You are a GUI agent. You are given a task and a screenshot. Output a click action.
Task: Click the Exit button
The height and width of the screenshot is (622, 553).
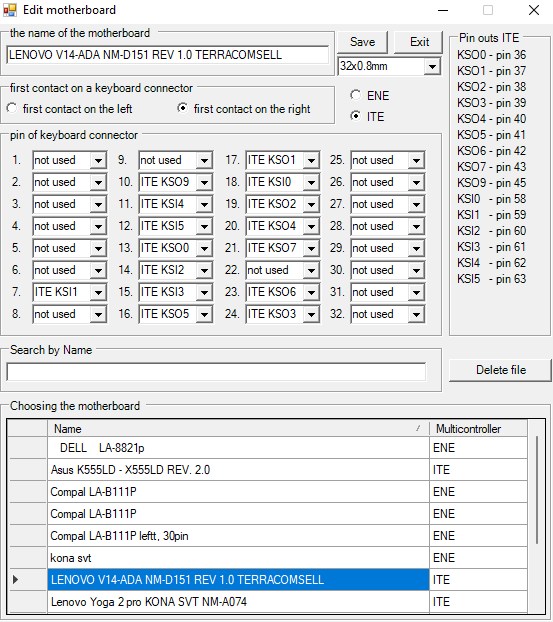coord(419,42)
